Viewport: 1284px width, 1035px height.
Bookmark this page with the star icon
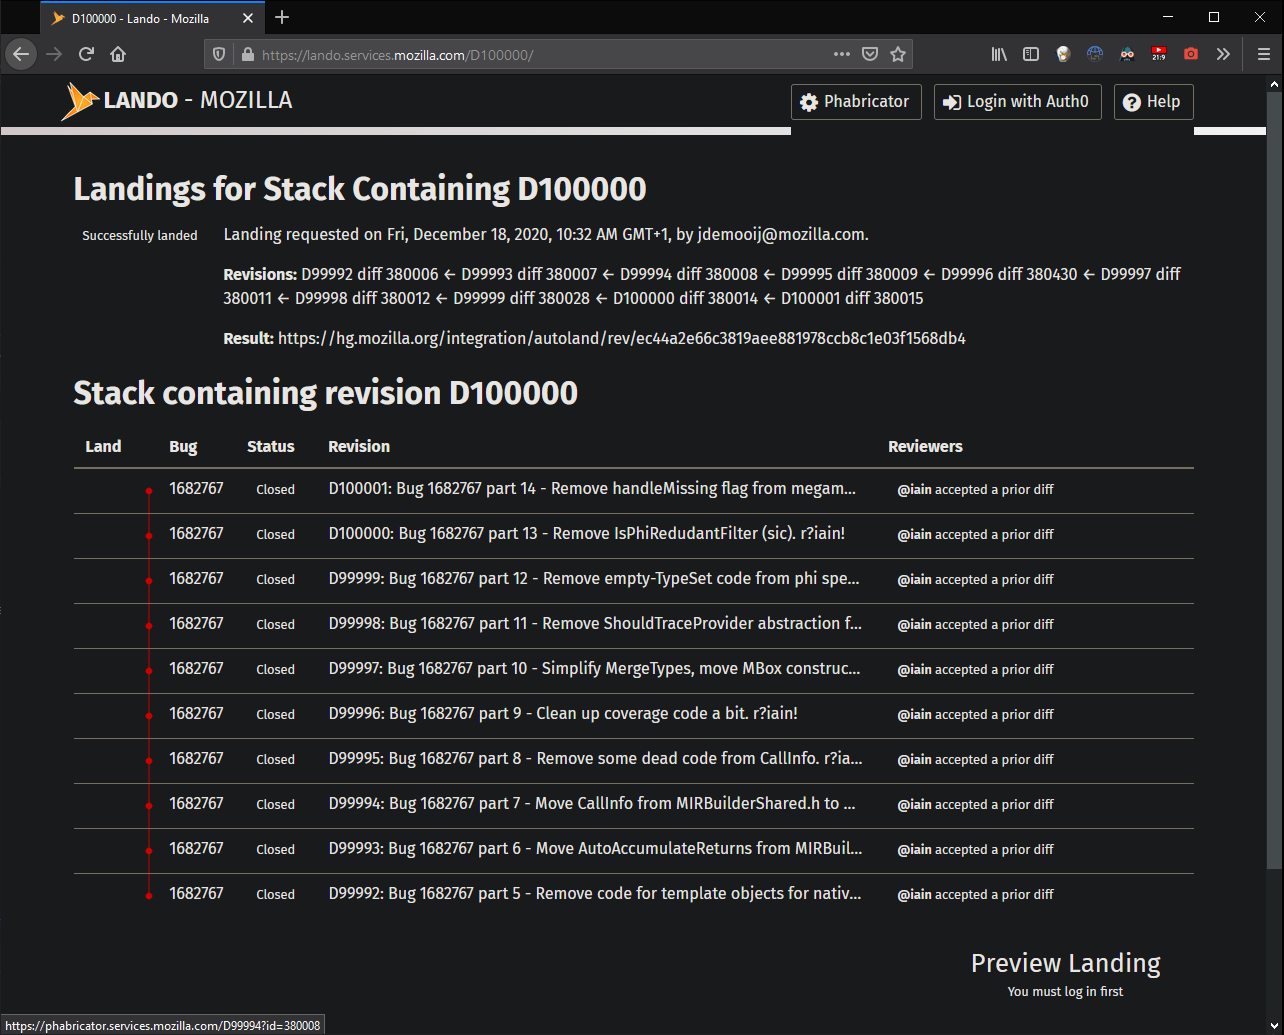point(897,54)
